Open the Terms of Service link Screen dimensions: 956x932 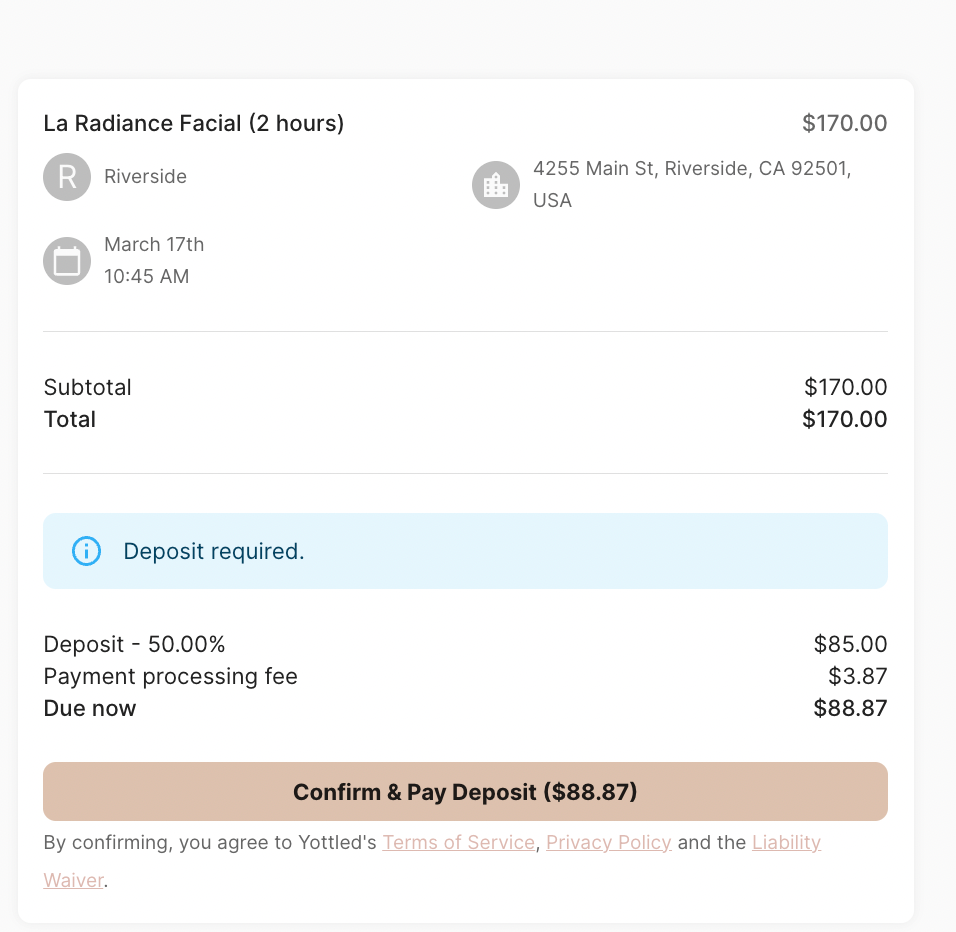[x=458, y=843]
